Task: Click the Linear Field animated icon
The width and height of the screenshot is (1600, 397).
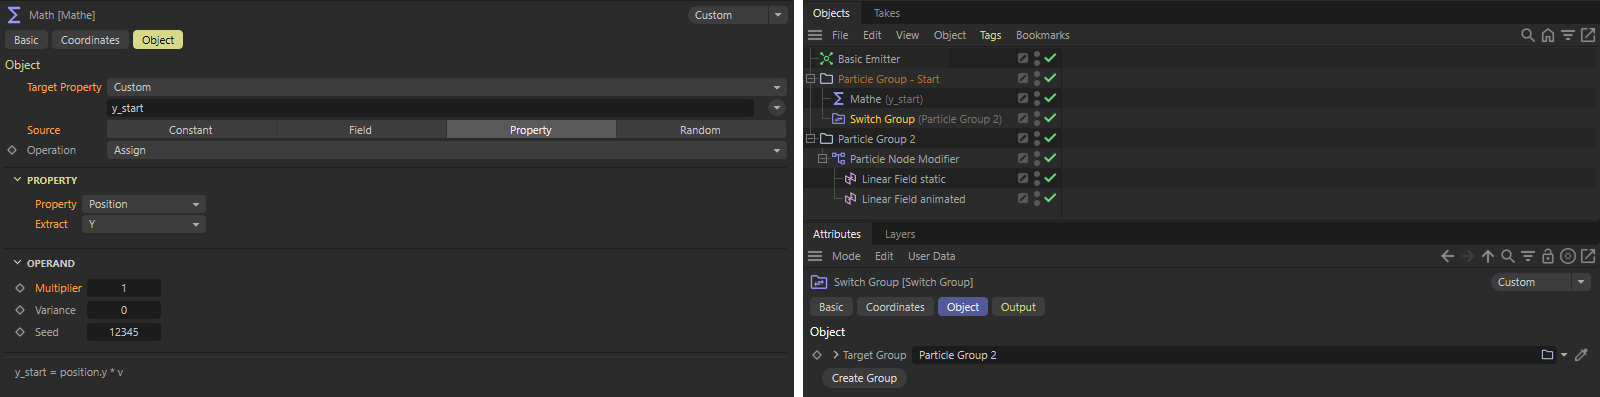Action: 850,199
